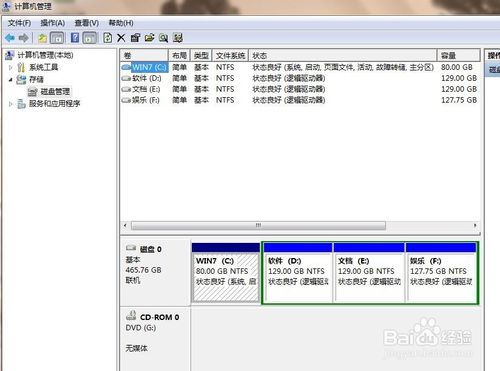Click the 磁盘 0 disk icon
The width and height of the screenshot is (500, 371).
(x=131, y=248)
